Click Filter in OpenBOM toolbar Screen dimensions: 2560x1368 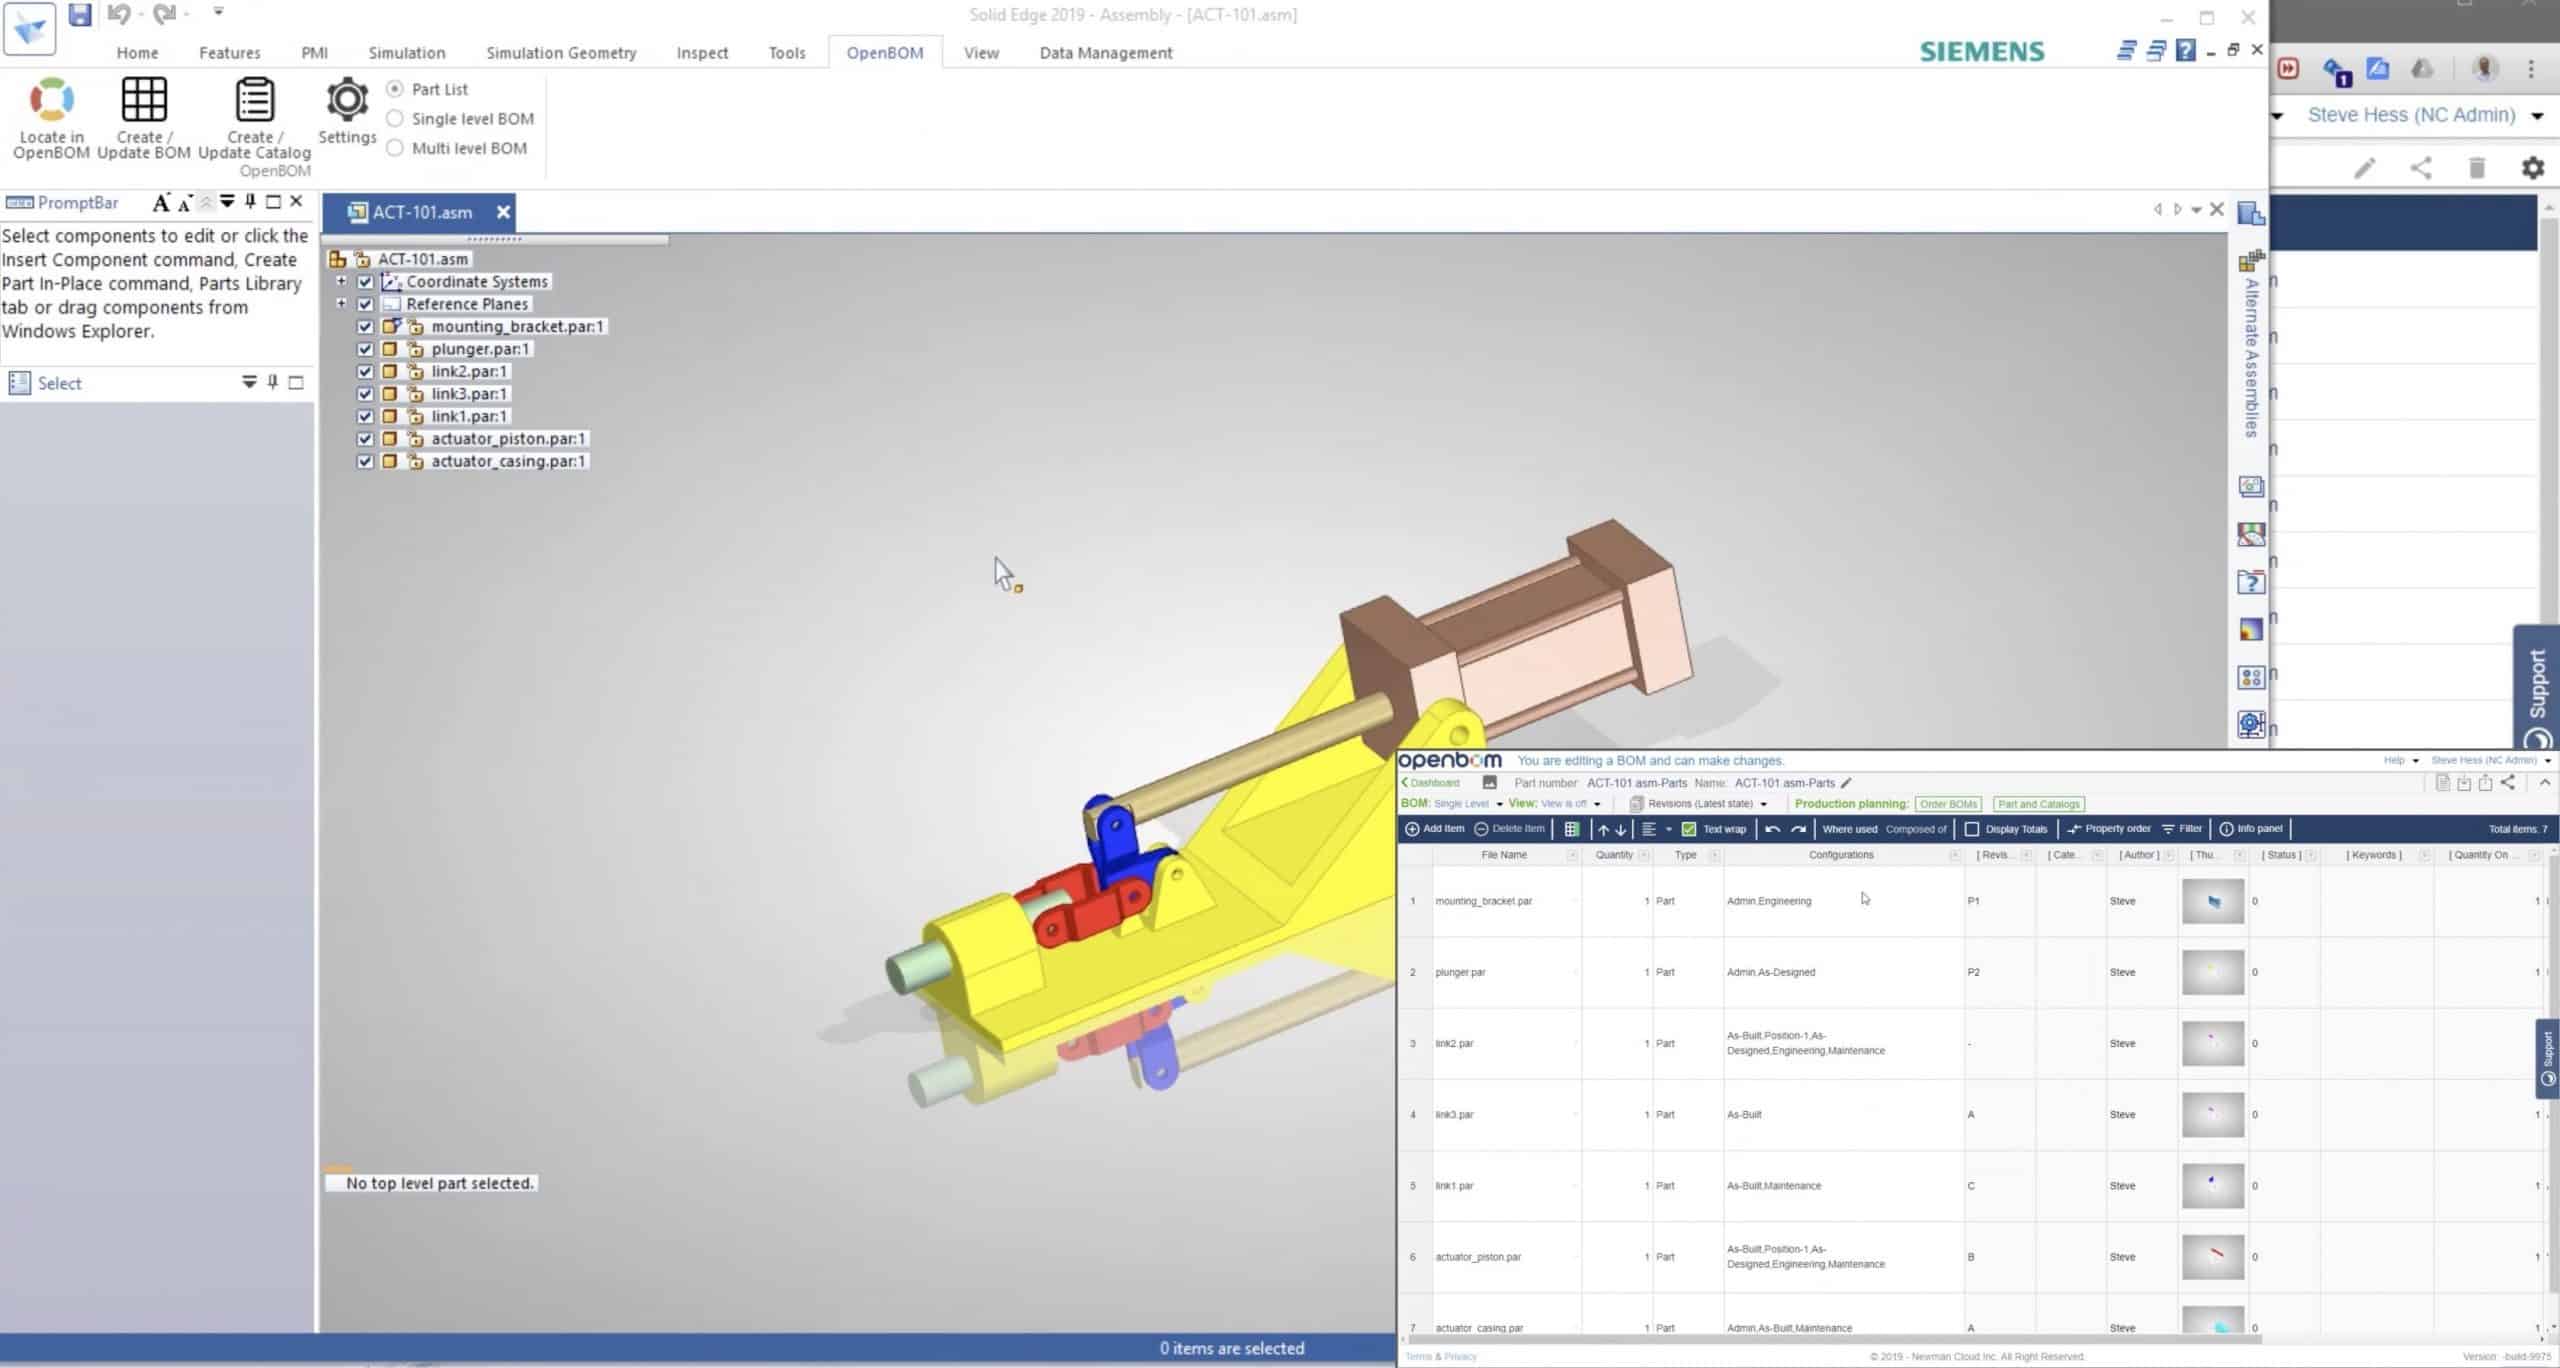pyautogui.click(x=2182, y=829)
